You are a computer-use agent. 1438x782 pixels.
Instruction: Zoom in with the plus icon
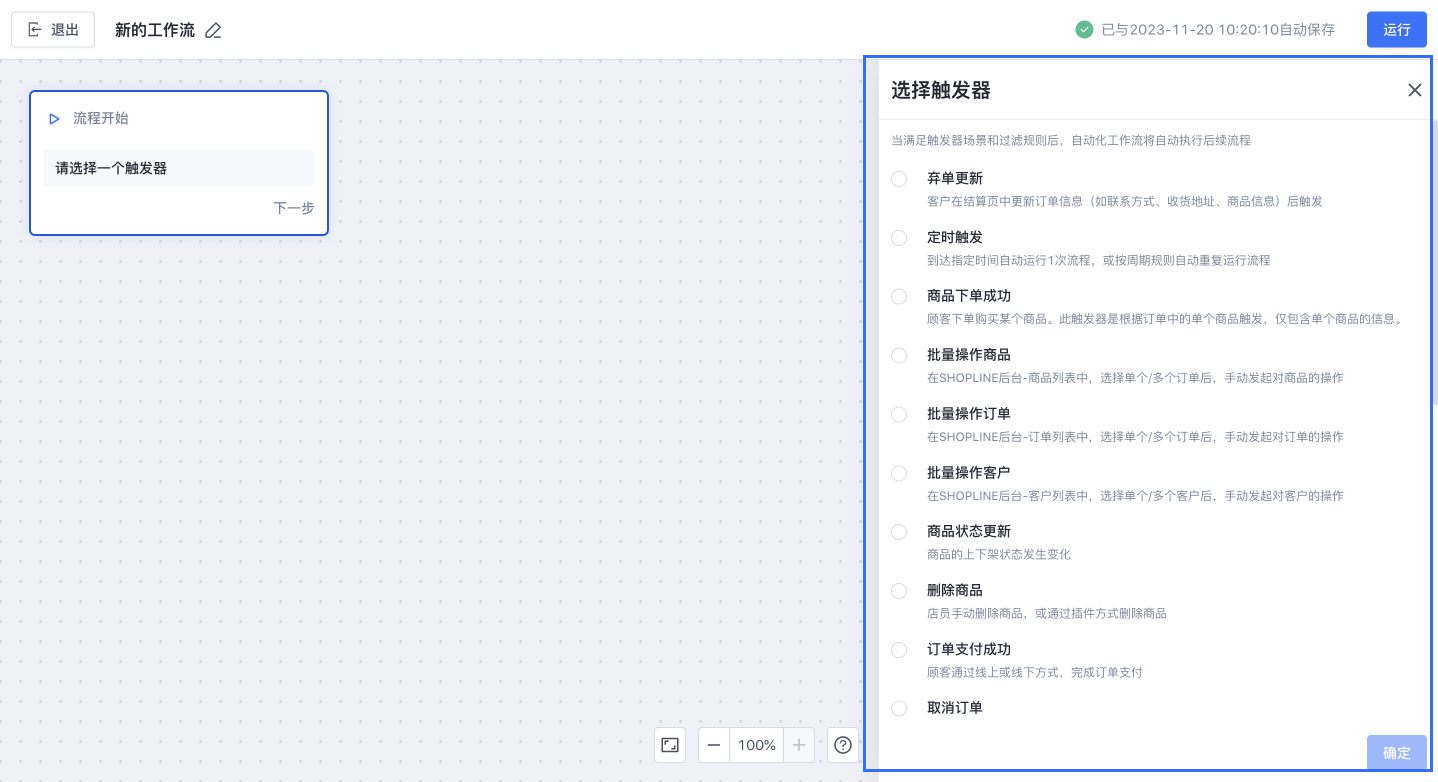[x=799, y=745]
